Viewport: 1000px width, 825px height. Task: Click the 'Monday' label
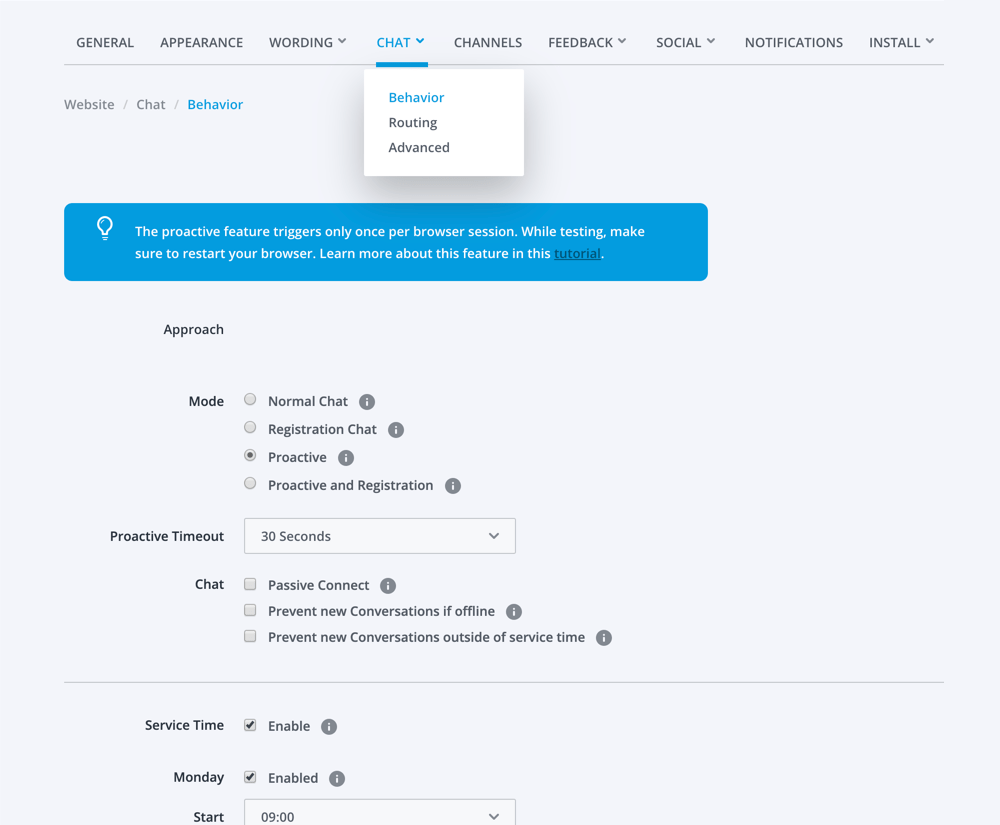pos(198,777)
